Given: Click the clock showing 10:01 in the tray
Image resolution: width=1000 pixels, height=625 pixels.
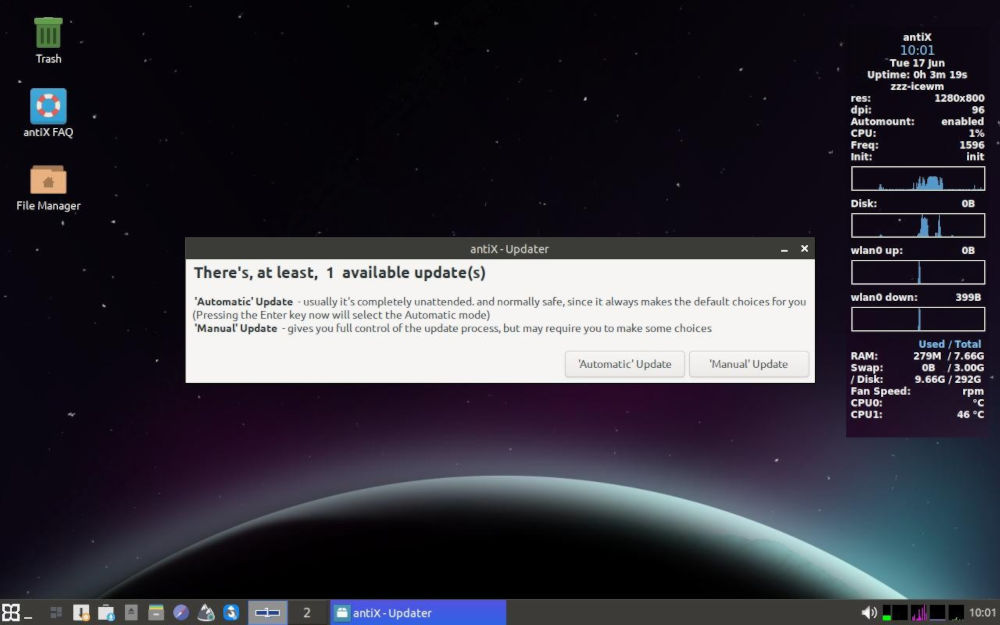Looking at the screenshot, I should point(981,612).
